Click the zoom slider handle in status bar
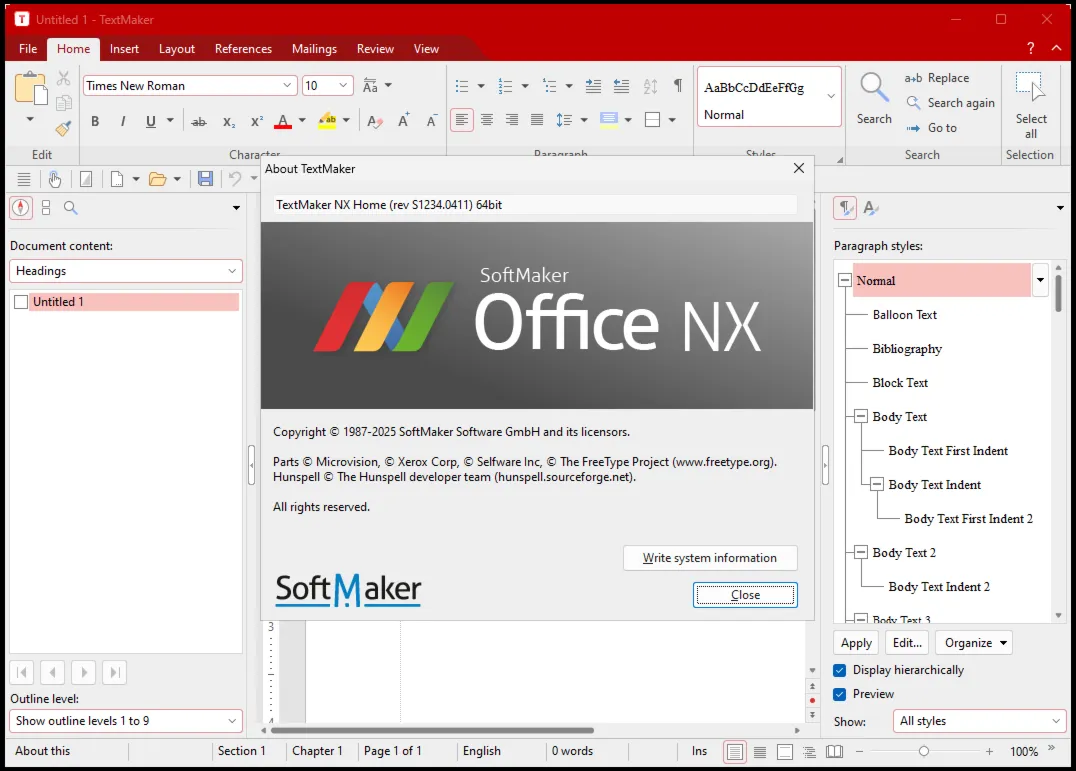The height and width of the screenshot is (771, 1076). click(924, 751)
